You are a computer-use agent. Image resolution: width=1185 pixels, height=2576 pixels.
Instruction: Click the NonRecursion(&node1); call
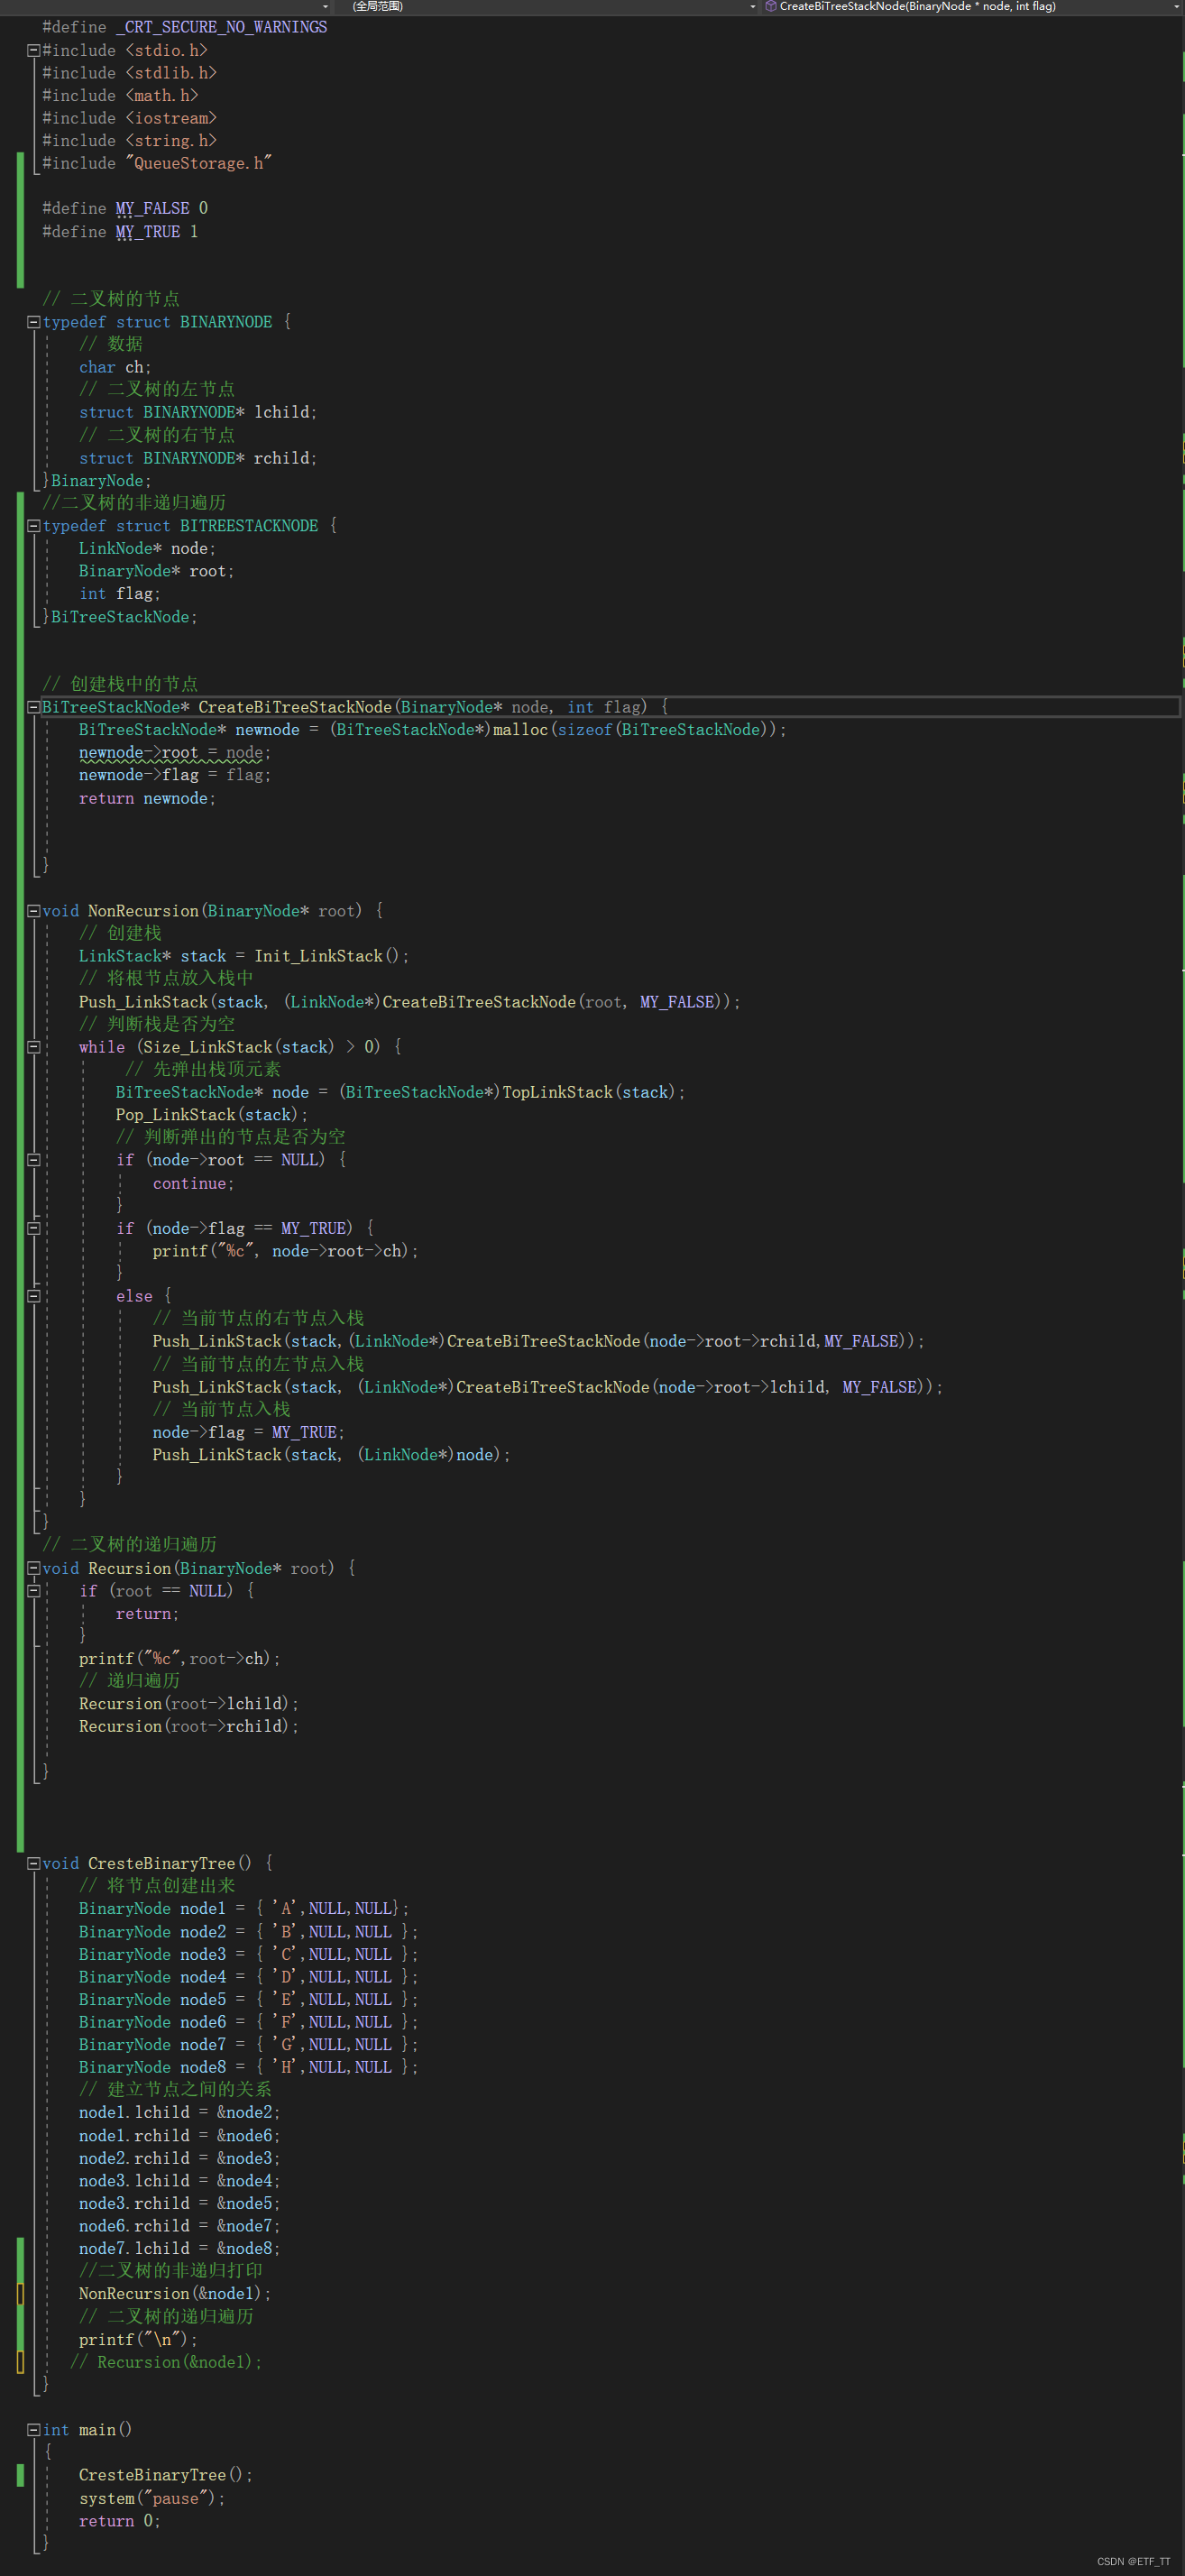pyautogui.click(x=175, y=2294)
